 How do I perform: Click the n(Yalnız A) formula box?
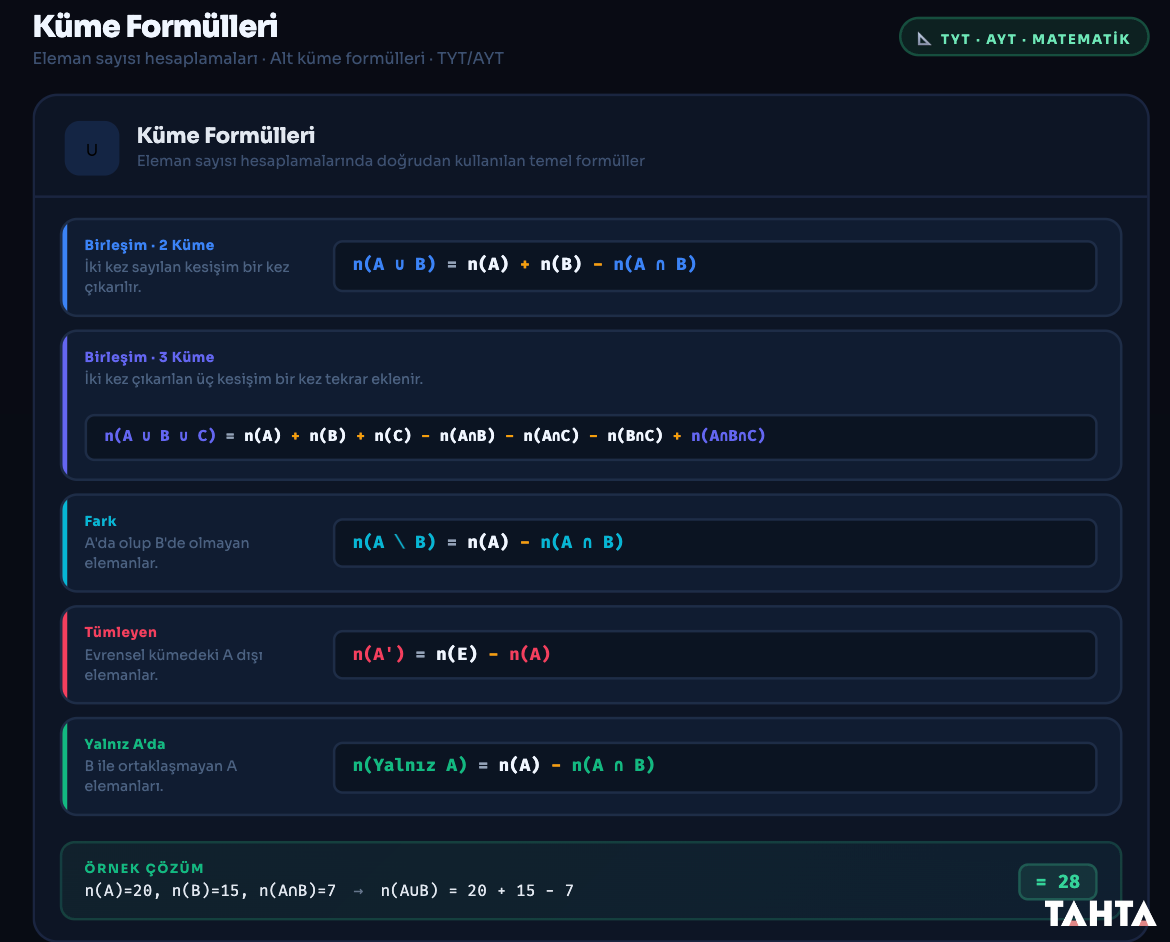[x=715, y=767]
